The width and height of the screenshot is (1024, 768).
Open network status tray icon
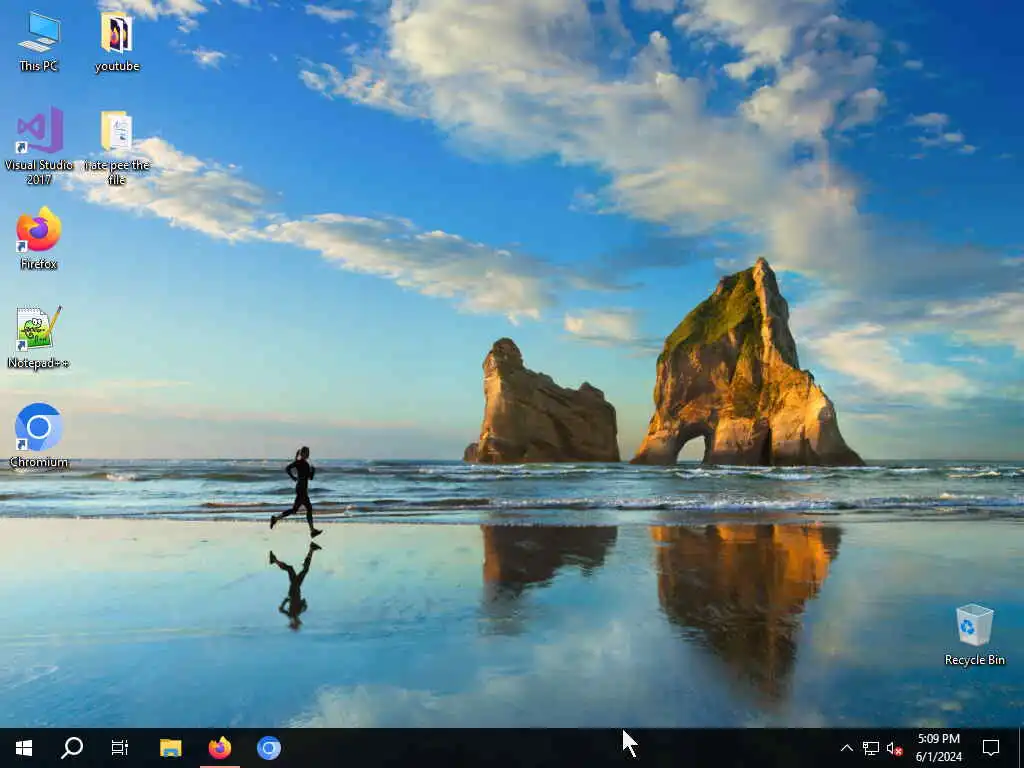click(x=871, y=748)
